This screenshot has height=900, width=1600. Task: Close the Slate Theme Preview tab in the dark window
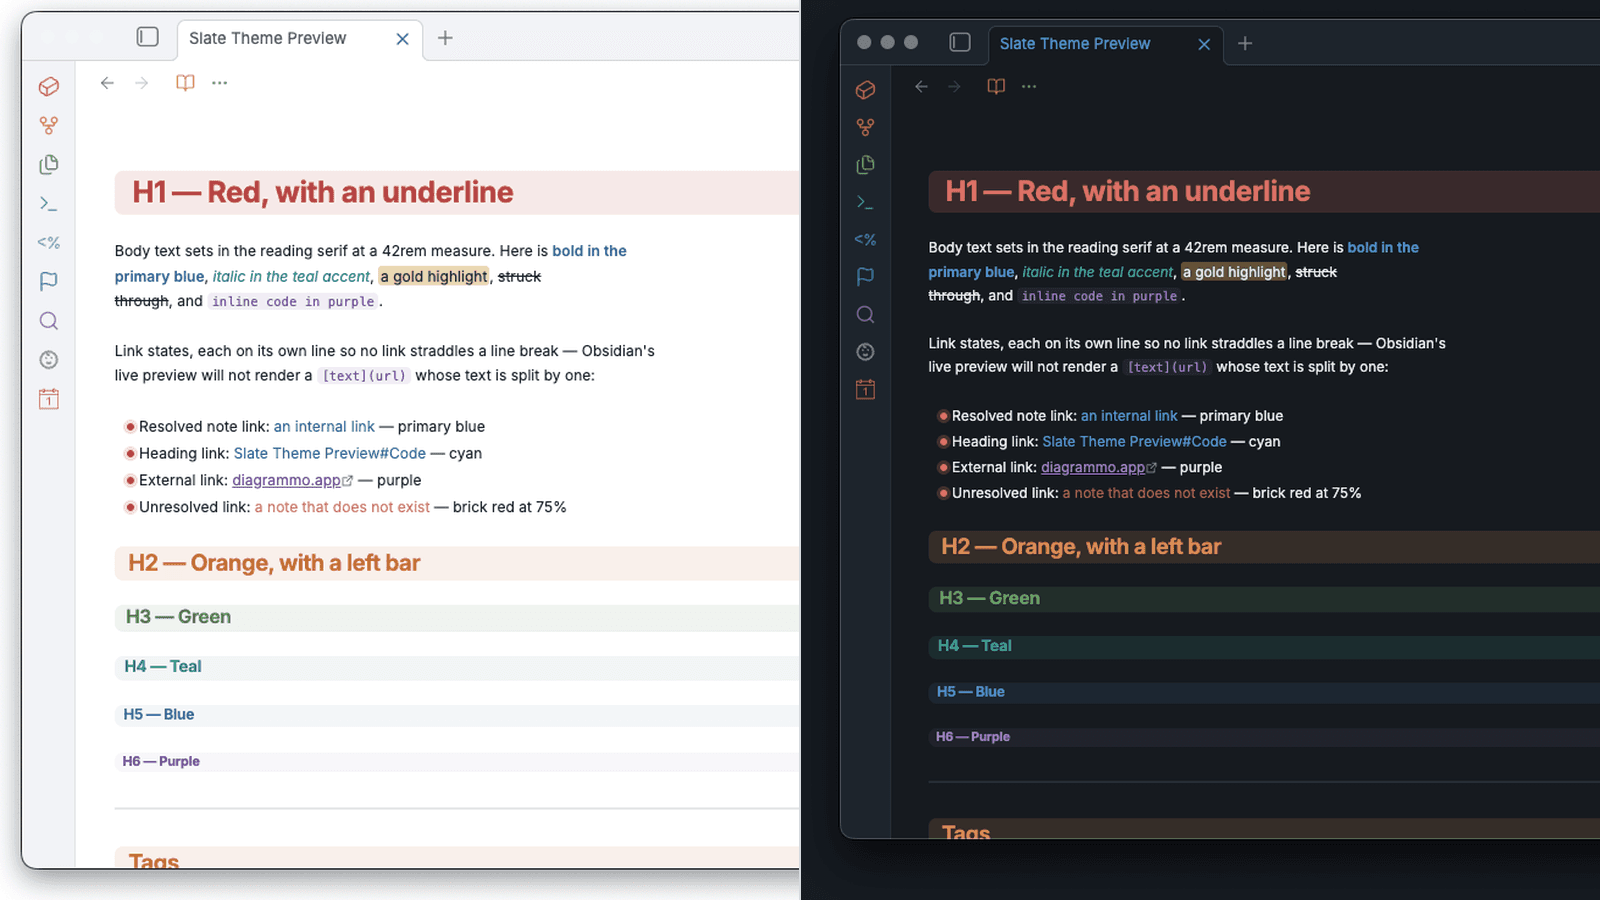[x=1204, y=44]
